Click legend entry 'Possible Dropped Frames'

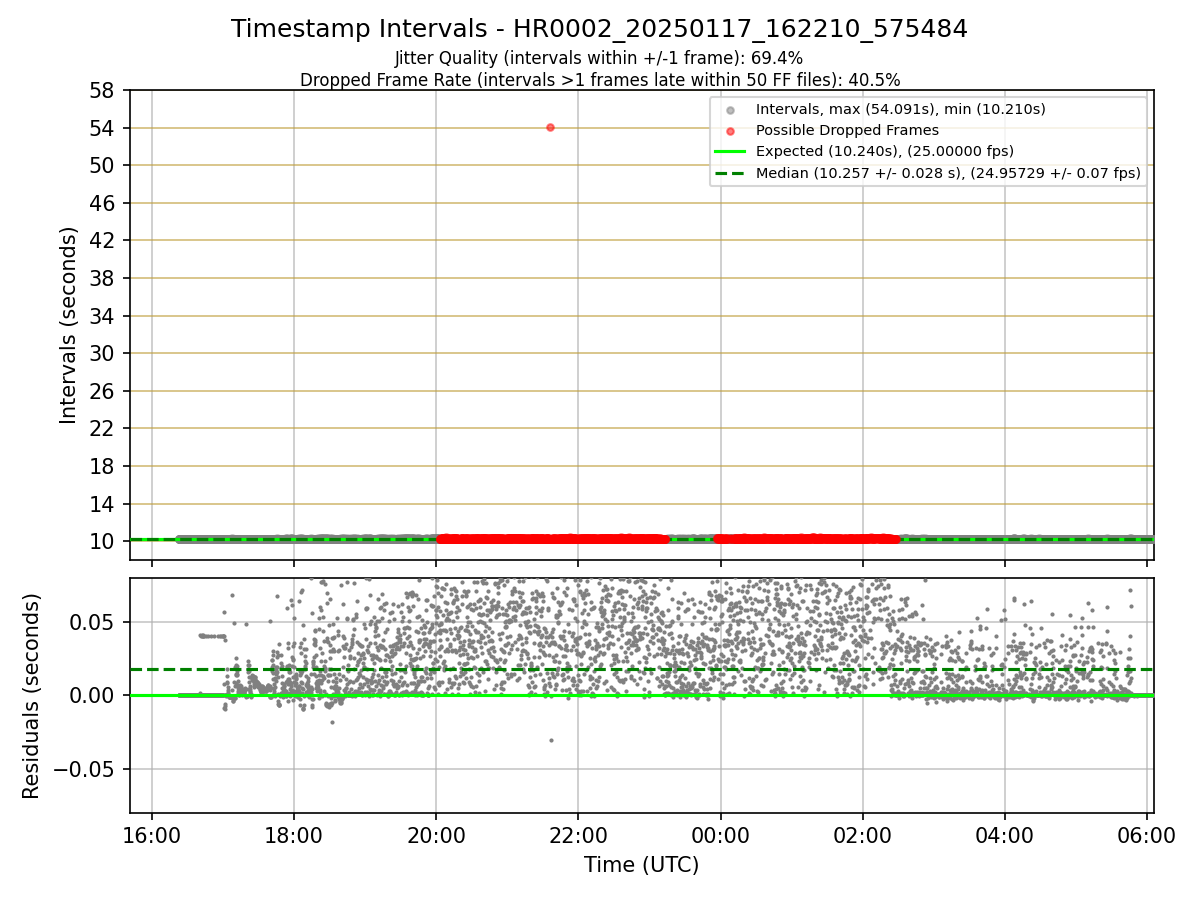[x=847, y=130]
